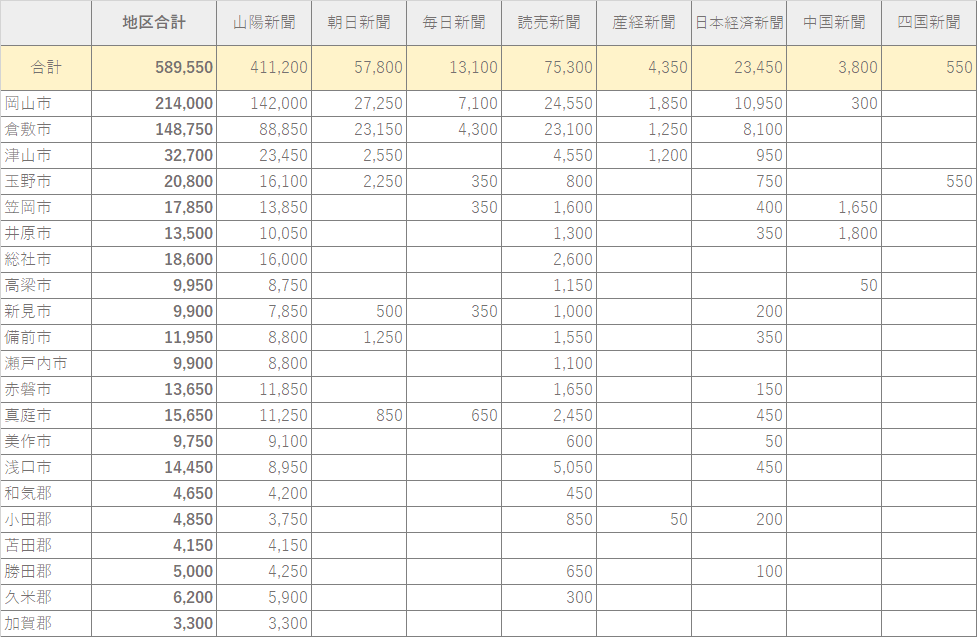Click the 中国新聞 column header
The image size is (977, 637).
(834, 22)
